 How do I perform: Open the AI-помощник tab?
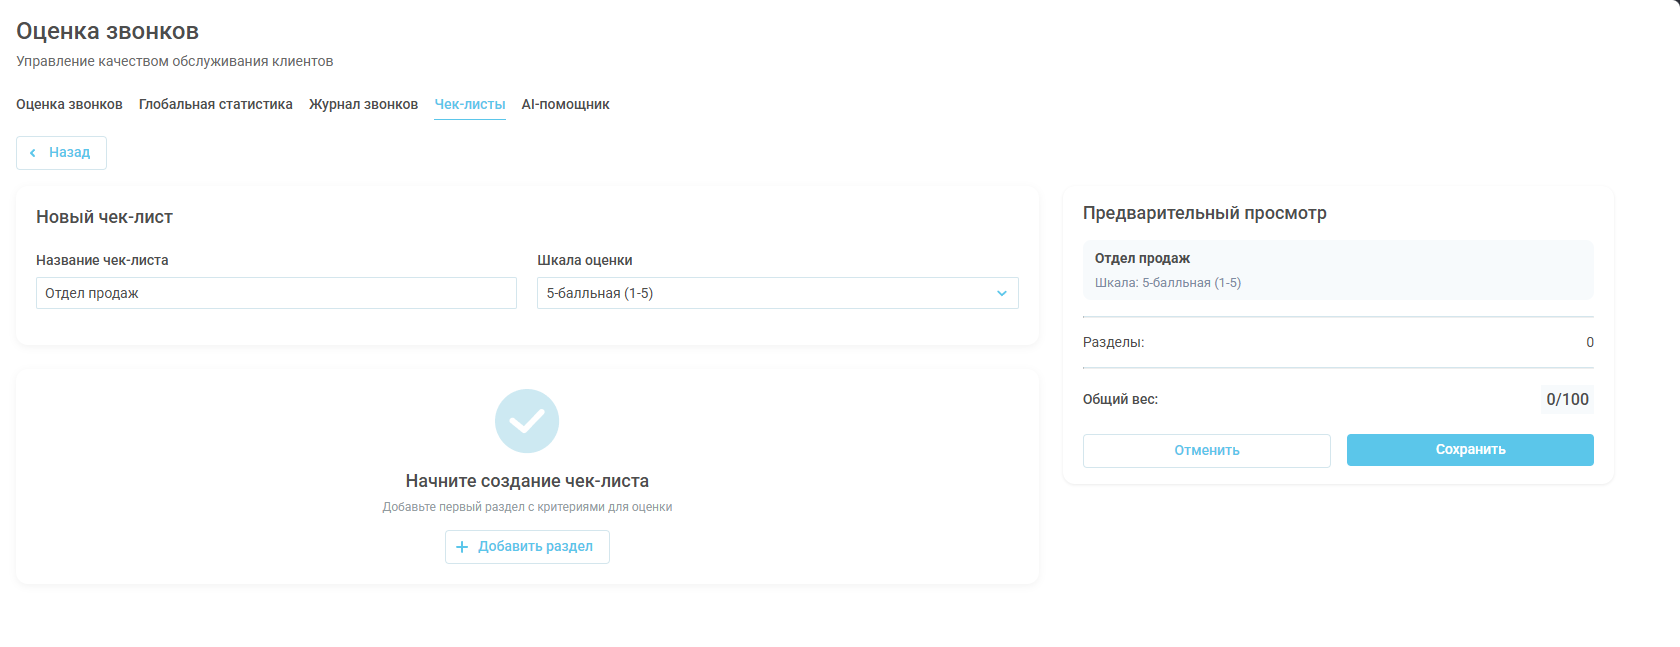[565, 104]
